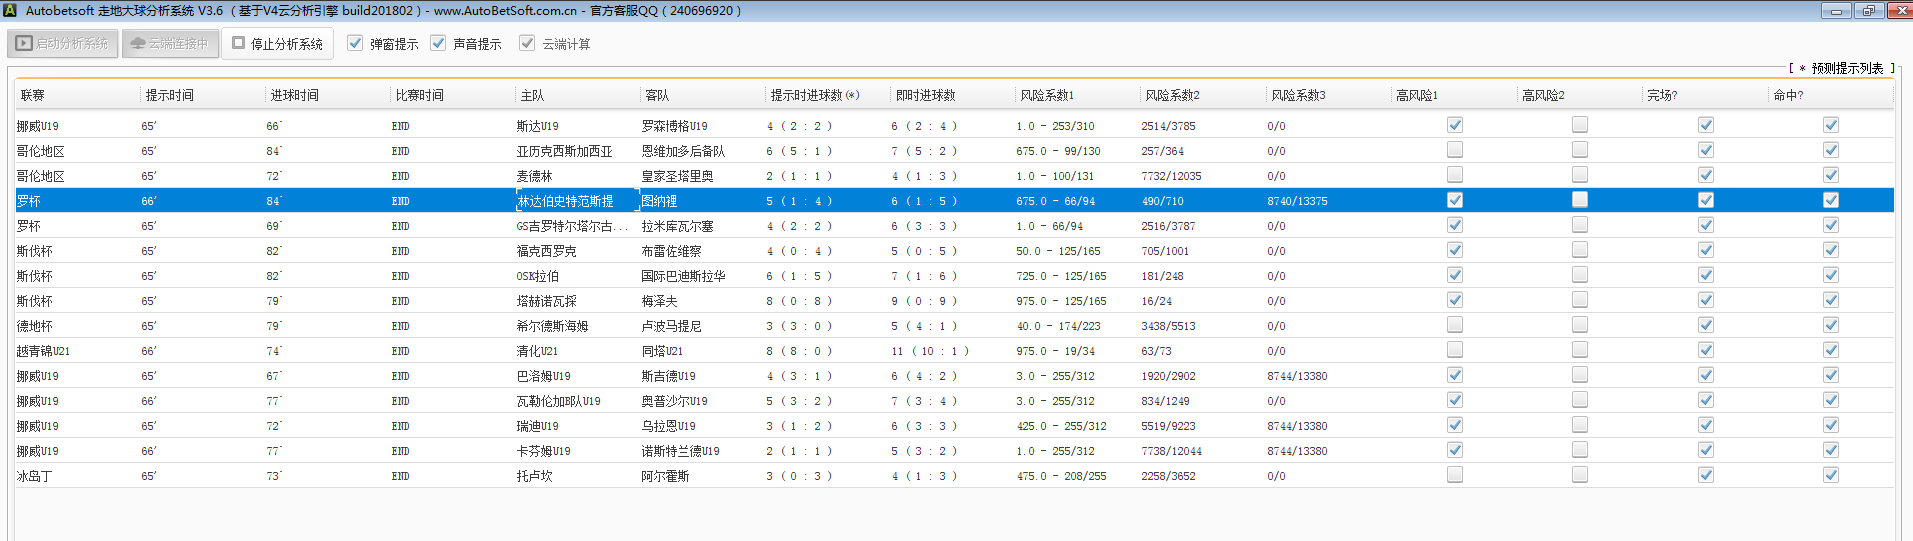Sort by the 联赛 column header
Screen dimensions: 1913x541
(x=33, y=95)
